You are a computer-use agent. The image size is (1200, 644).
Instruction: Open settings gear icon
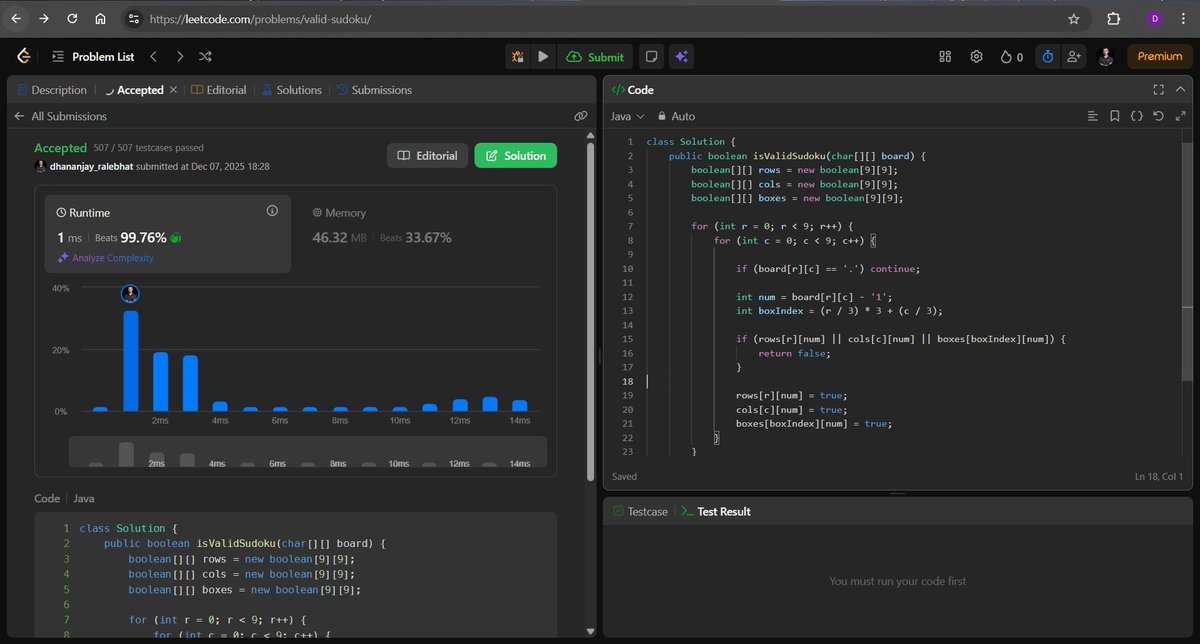tap(977, 57)
